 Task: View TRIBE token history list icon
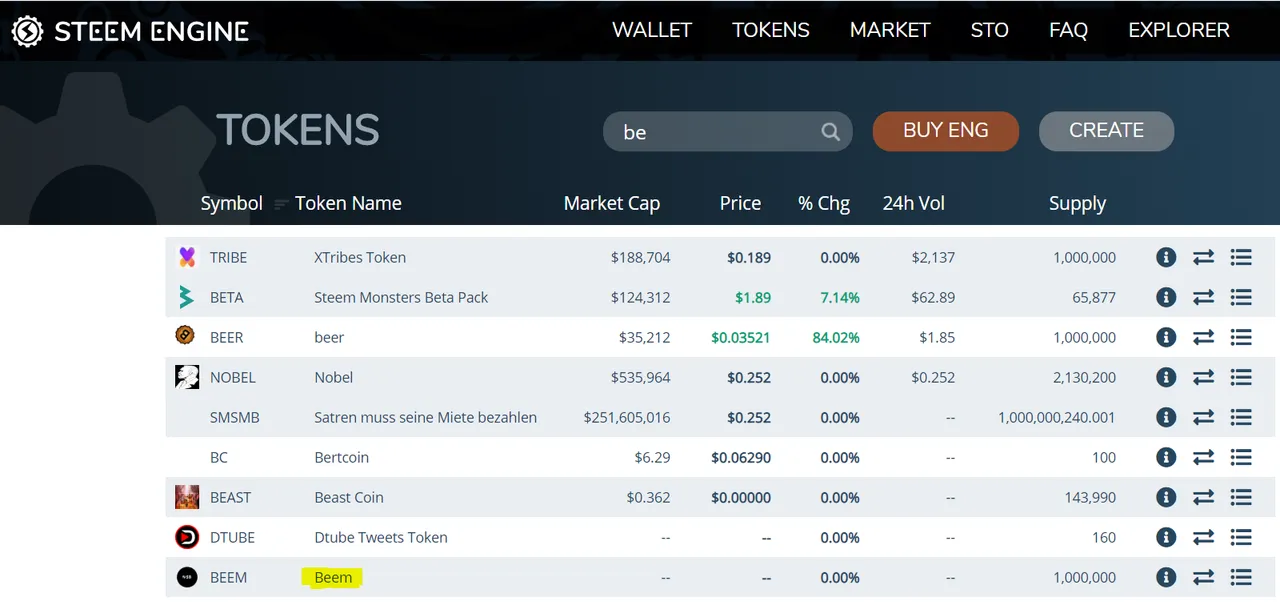[x=1241, y=257]
